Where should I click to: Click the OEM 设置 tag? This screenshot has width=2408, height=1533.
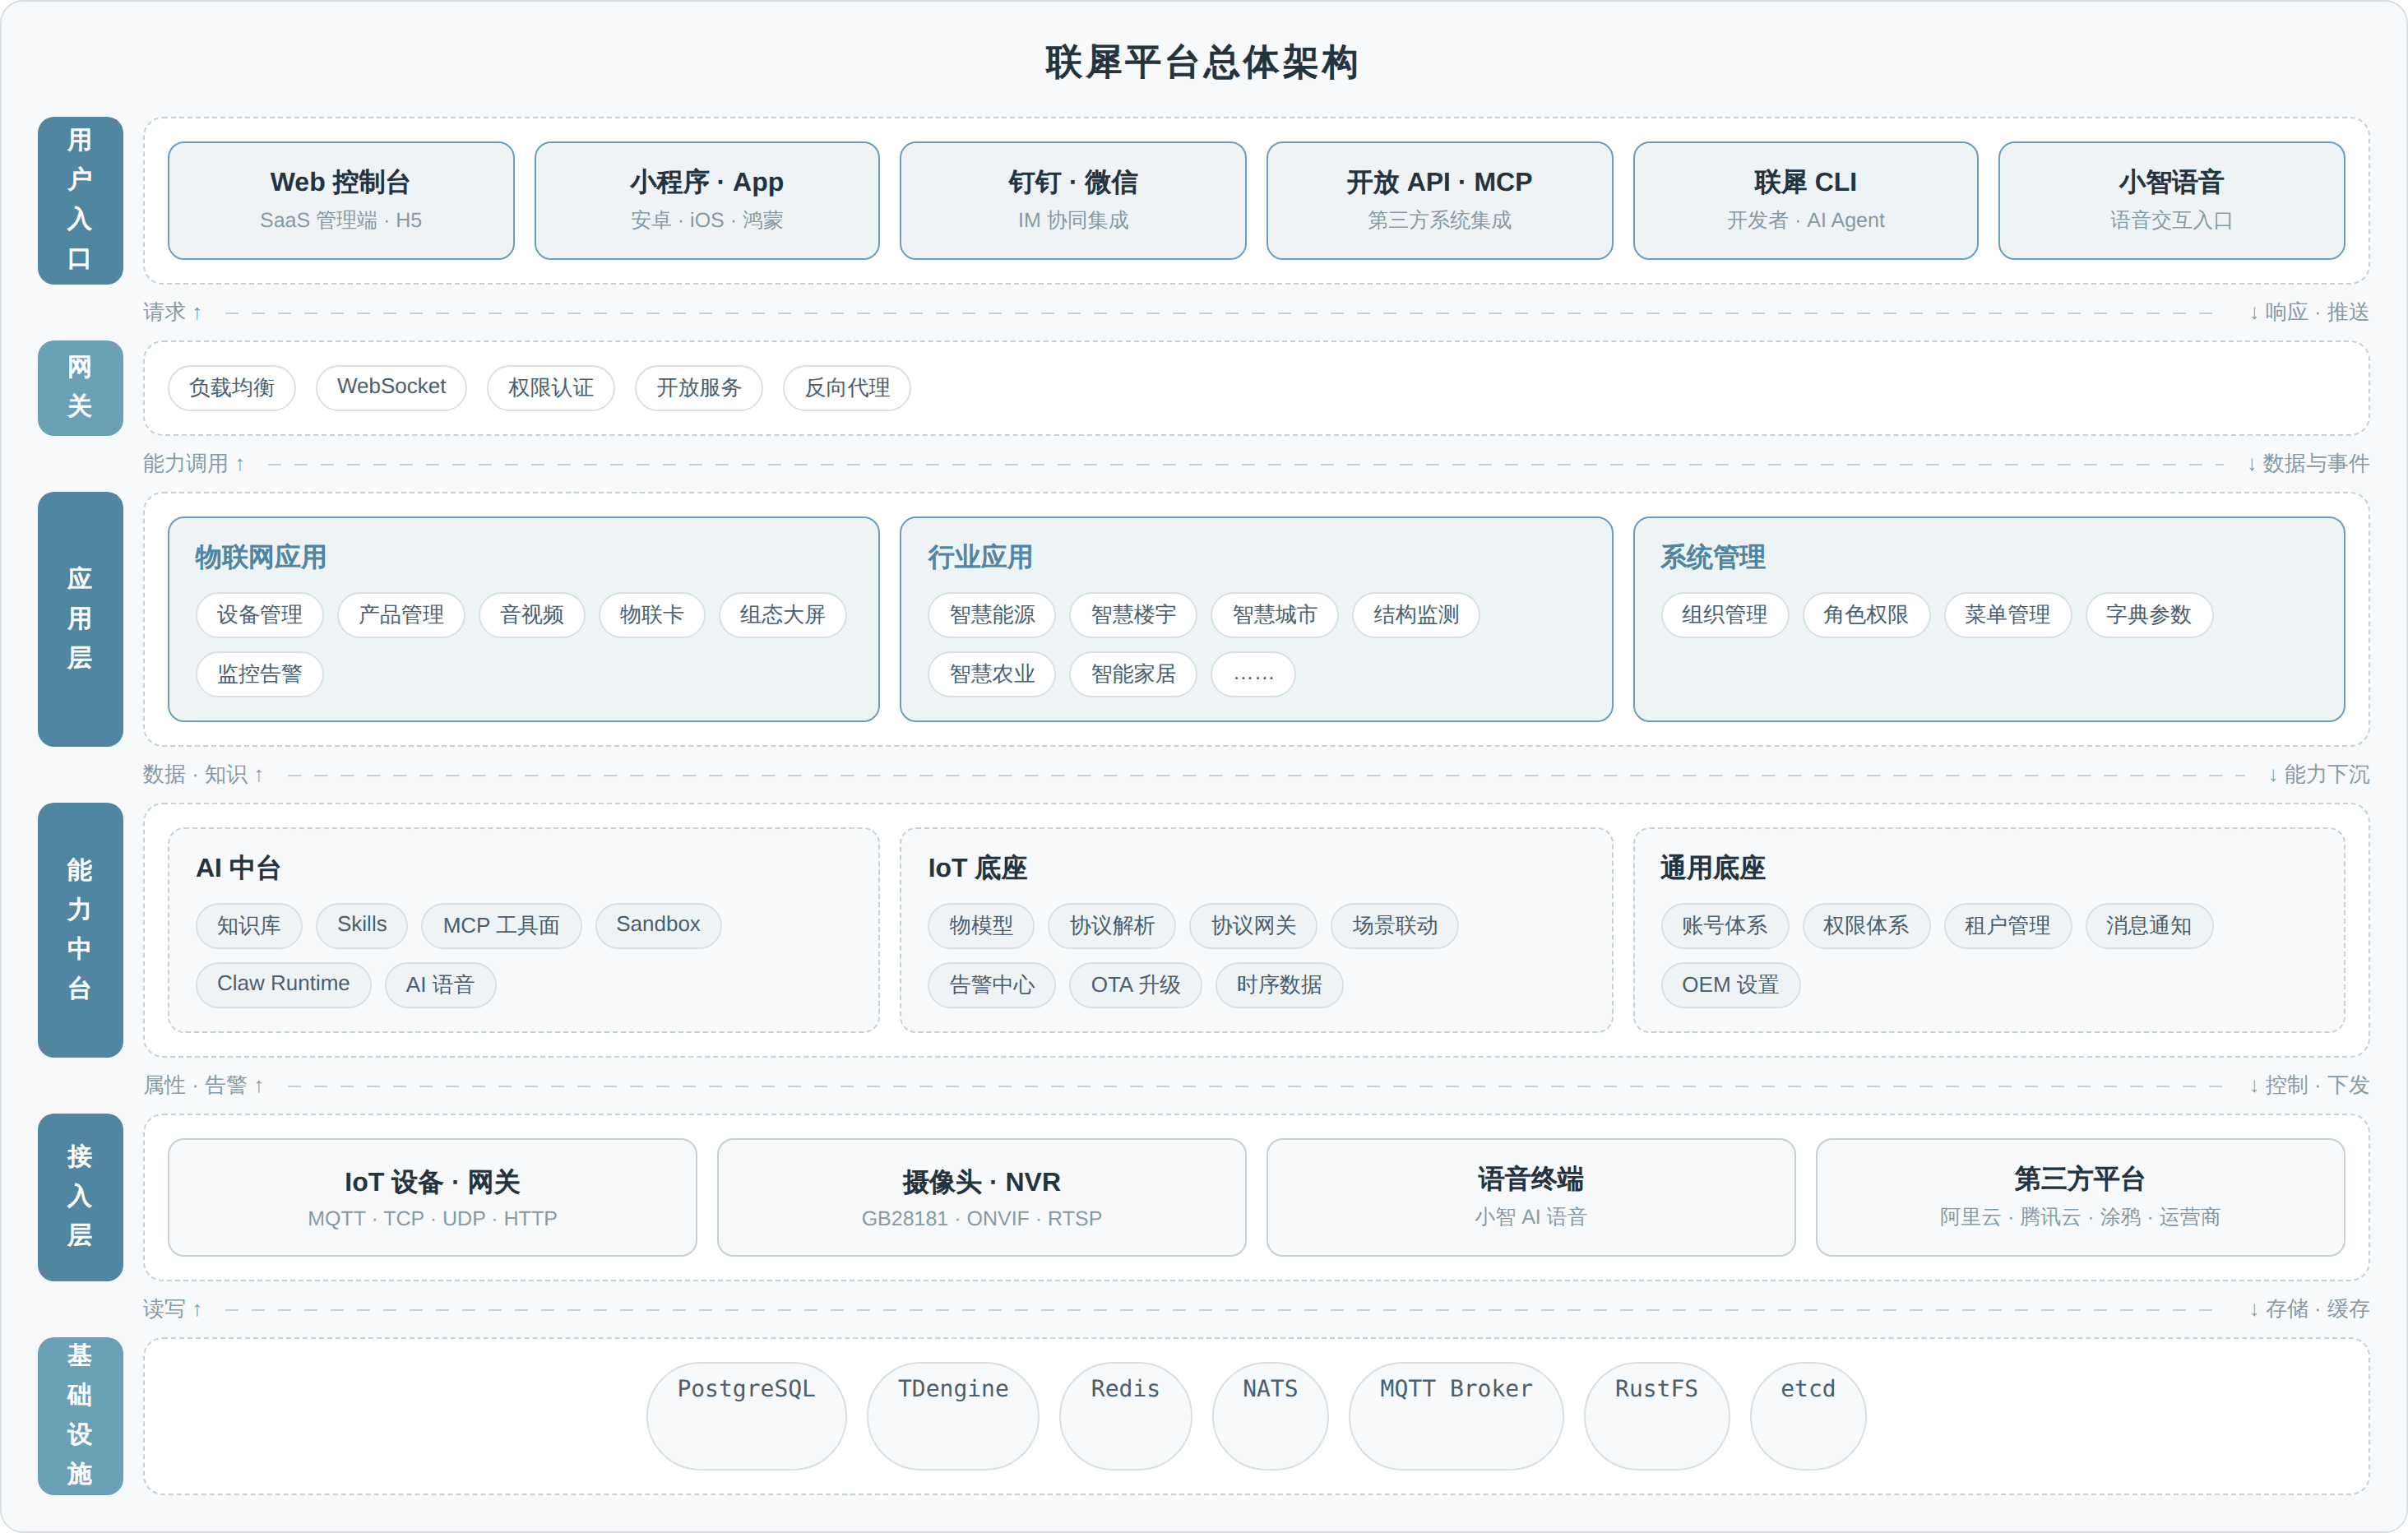click(1730, 985)
